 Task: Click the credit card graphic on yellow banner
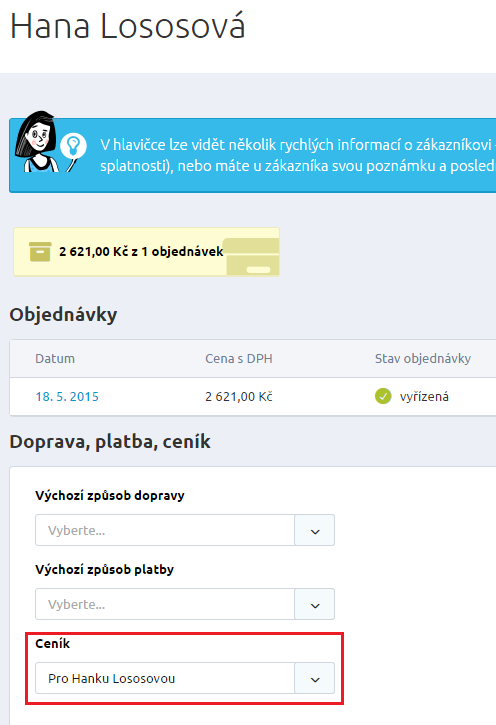pyautogui.click(x=251, y=257)
